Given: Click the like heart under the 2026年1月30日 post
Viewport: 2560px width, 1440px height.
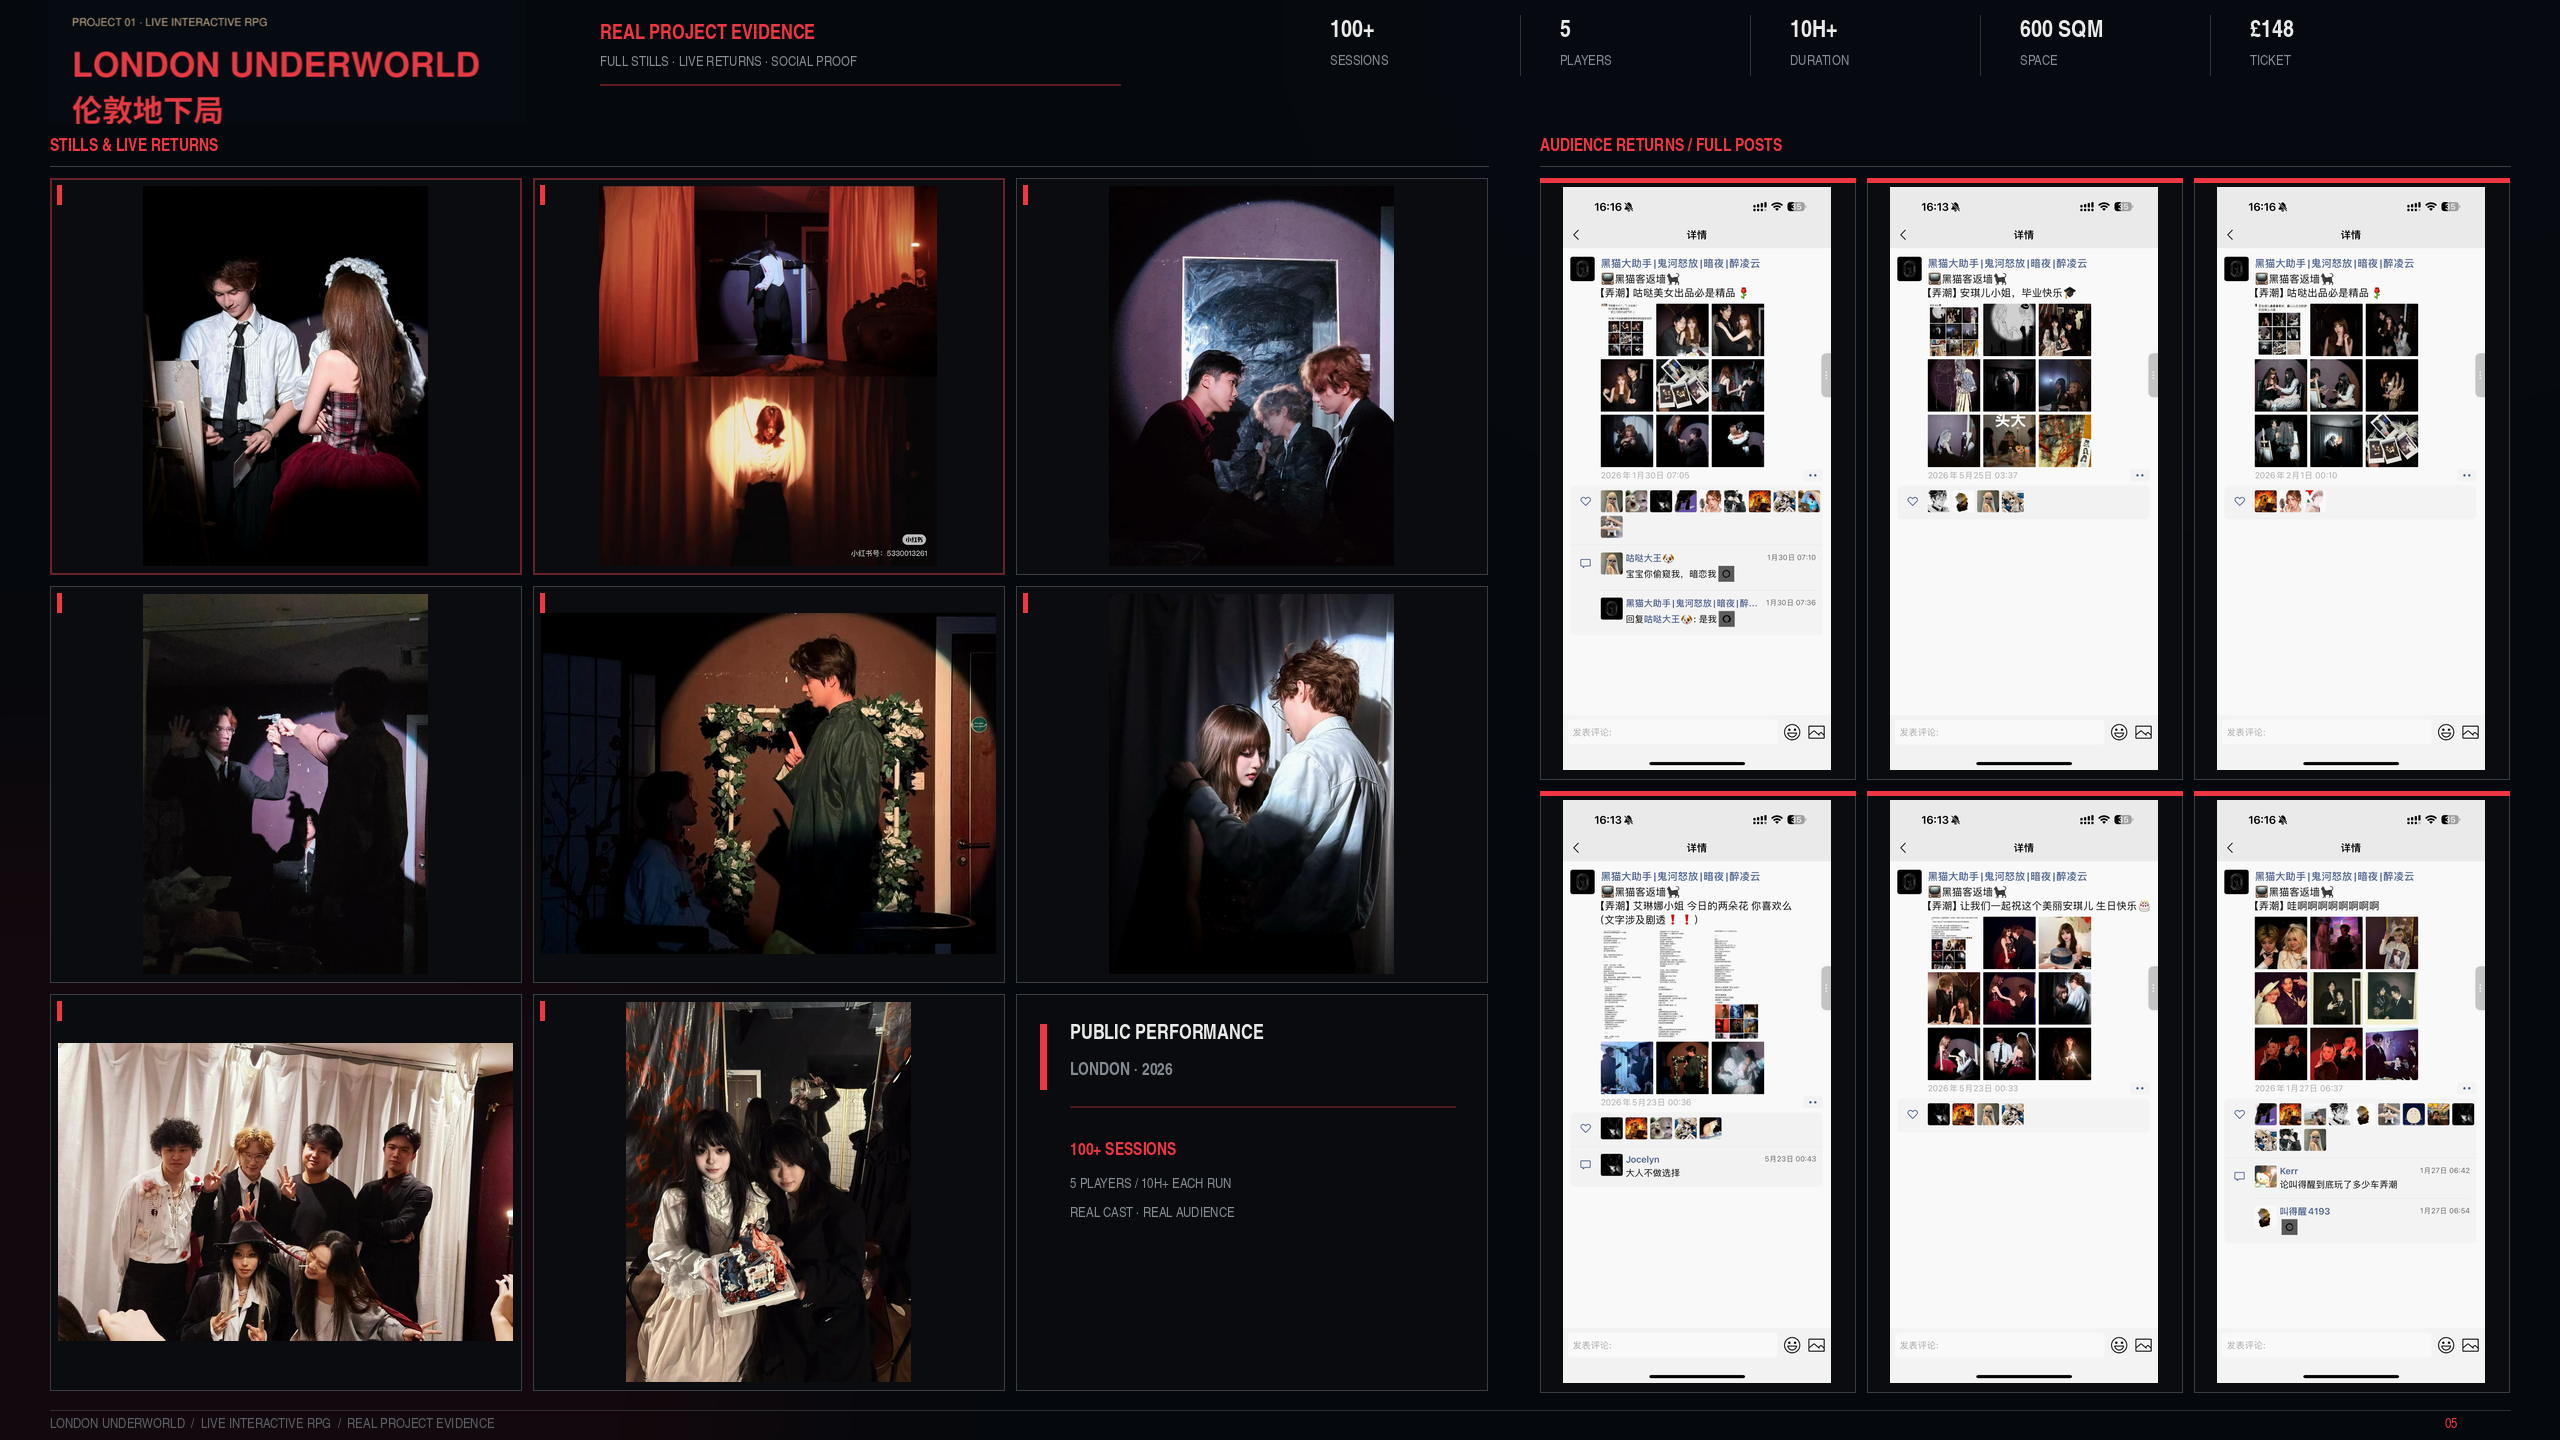Looking at the screenshot, I should 1586,501.
